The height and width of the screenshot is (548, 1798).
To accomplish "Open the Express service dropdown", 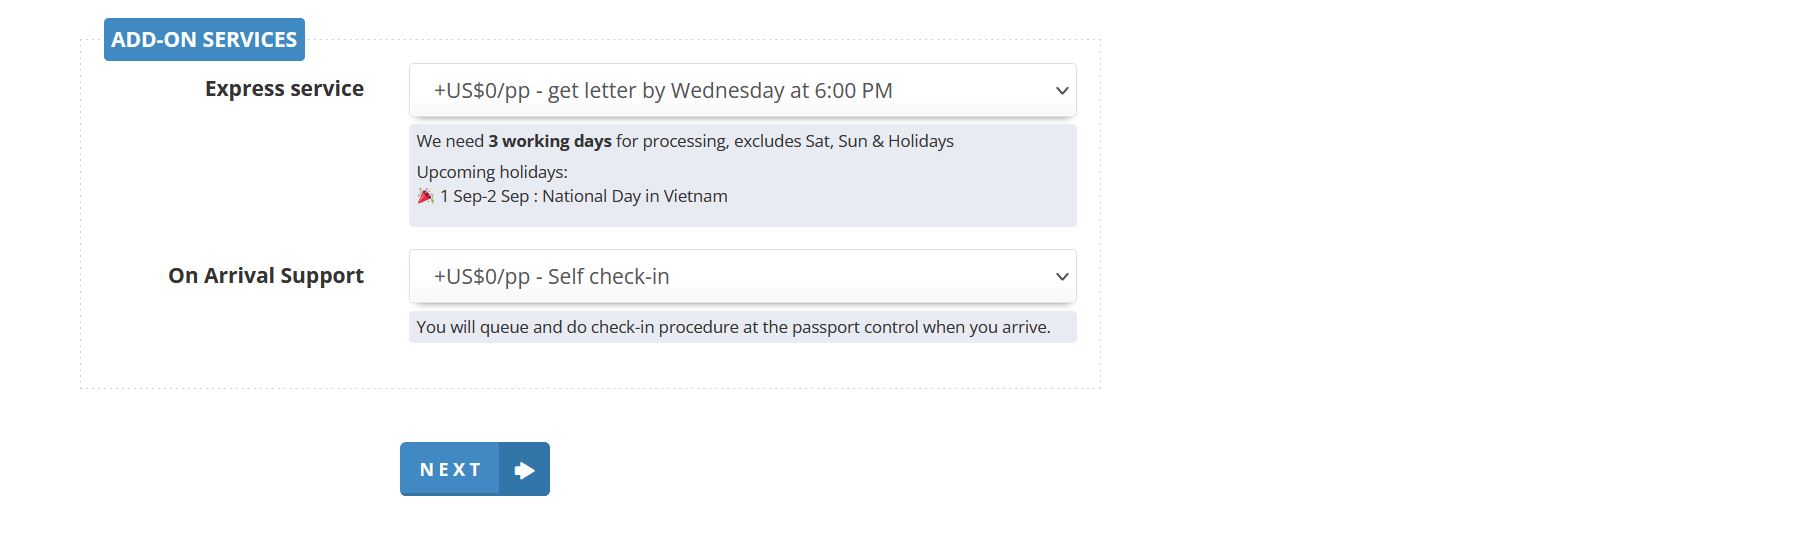I will click(x=742, y=90).
